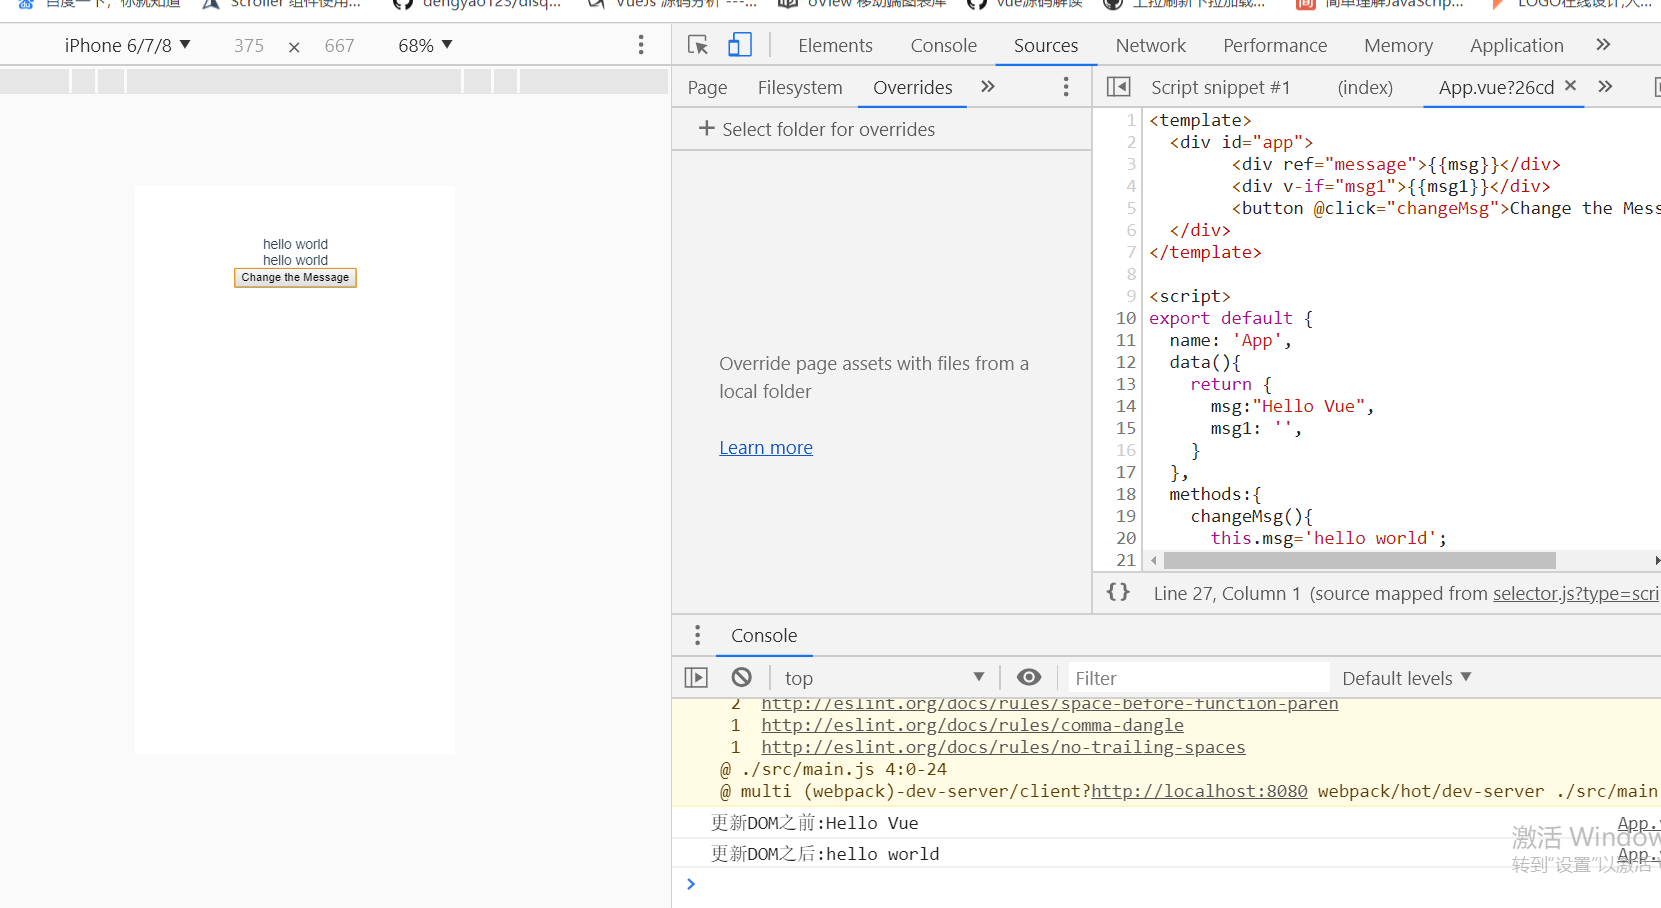Click the code line this.msg='hello world'
This screenshot has height=908, width=1661.
(x=1329, y=538)
